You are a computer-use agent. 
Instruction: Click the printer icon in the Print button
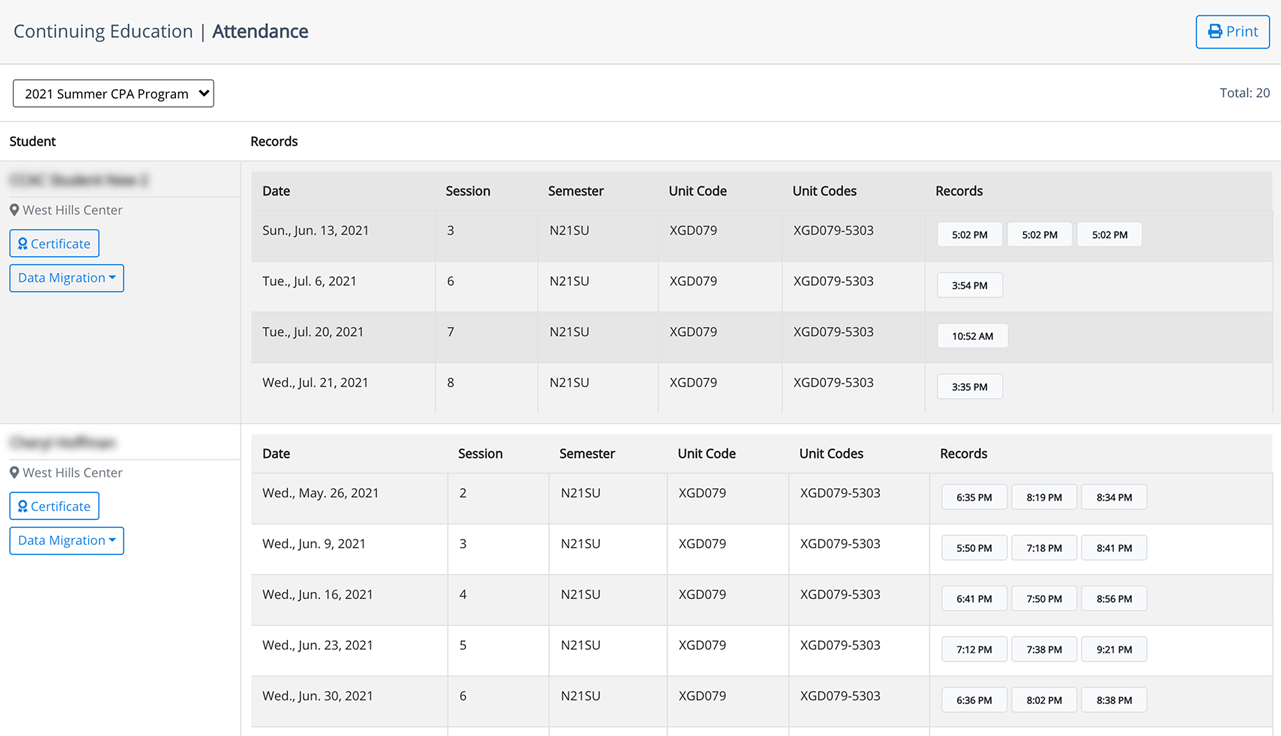(1216, 31)
